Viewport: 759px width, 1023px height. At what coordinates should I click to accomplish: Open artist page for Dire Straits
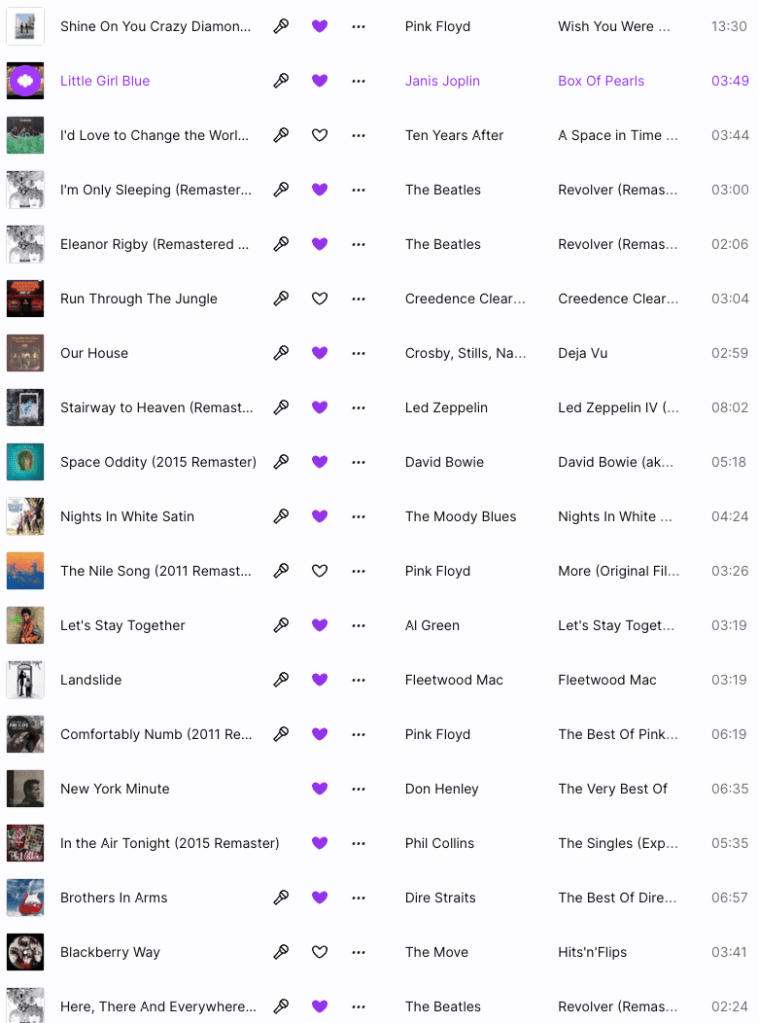pos(440,898)
